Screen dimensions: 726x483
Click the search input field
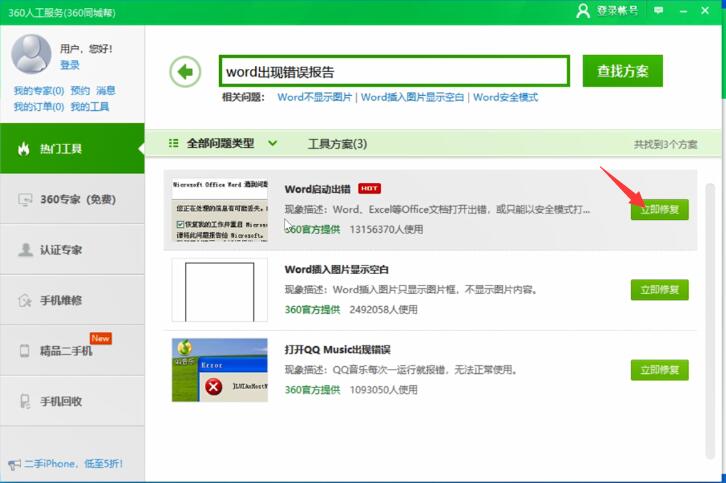[x=394, y=71]
